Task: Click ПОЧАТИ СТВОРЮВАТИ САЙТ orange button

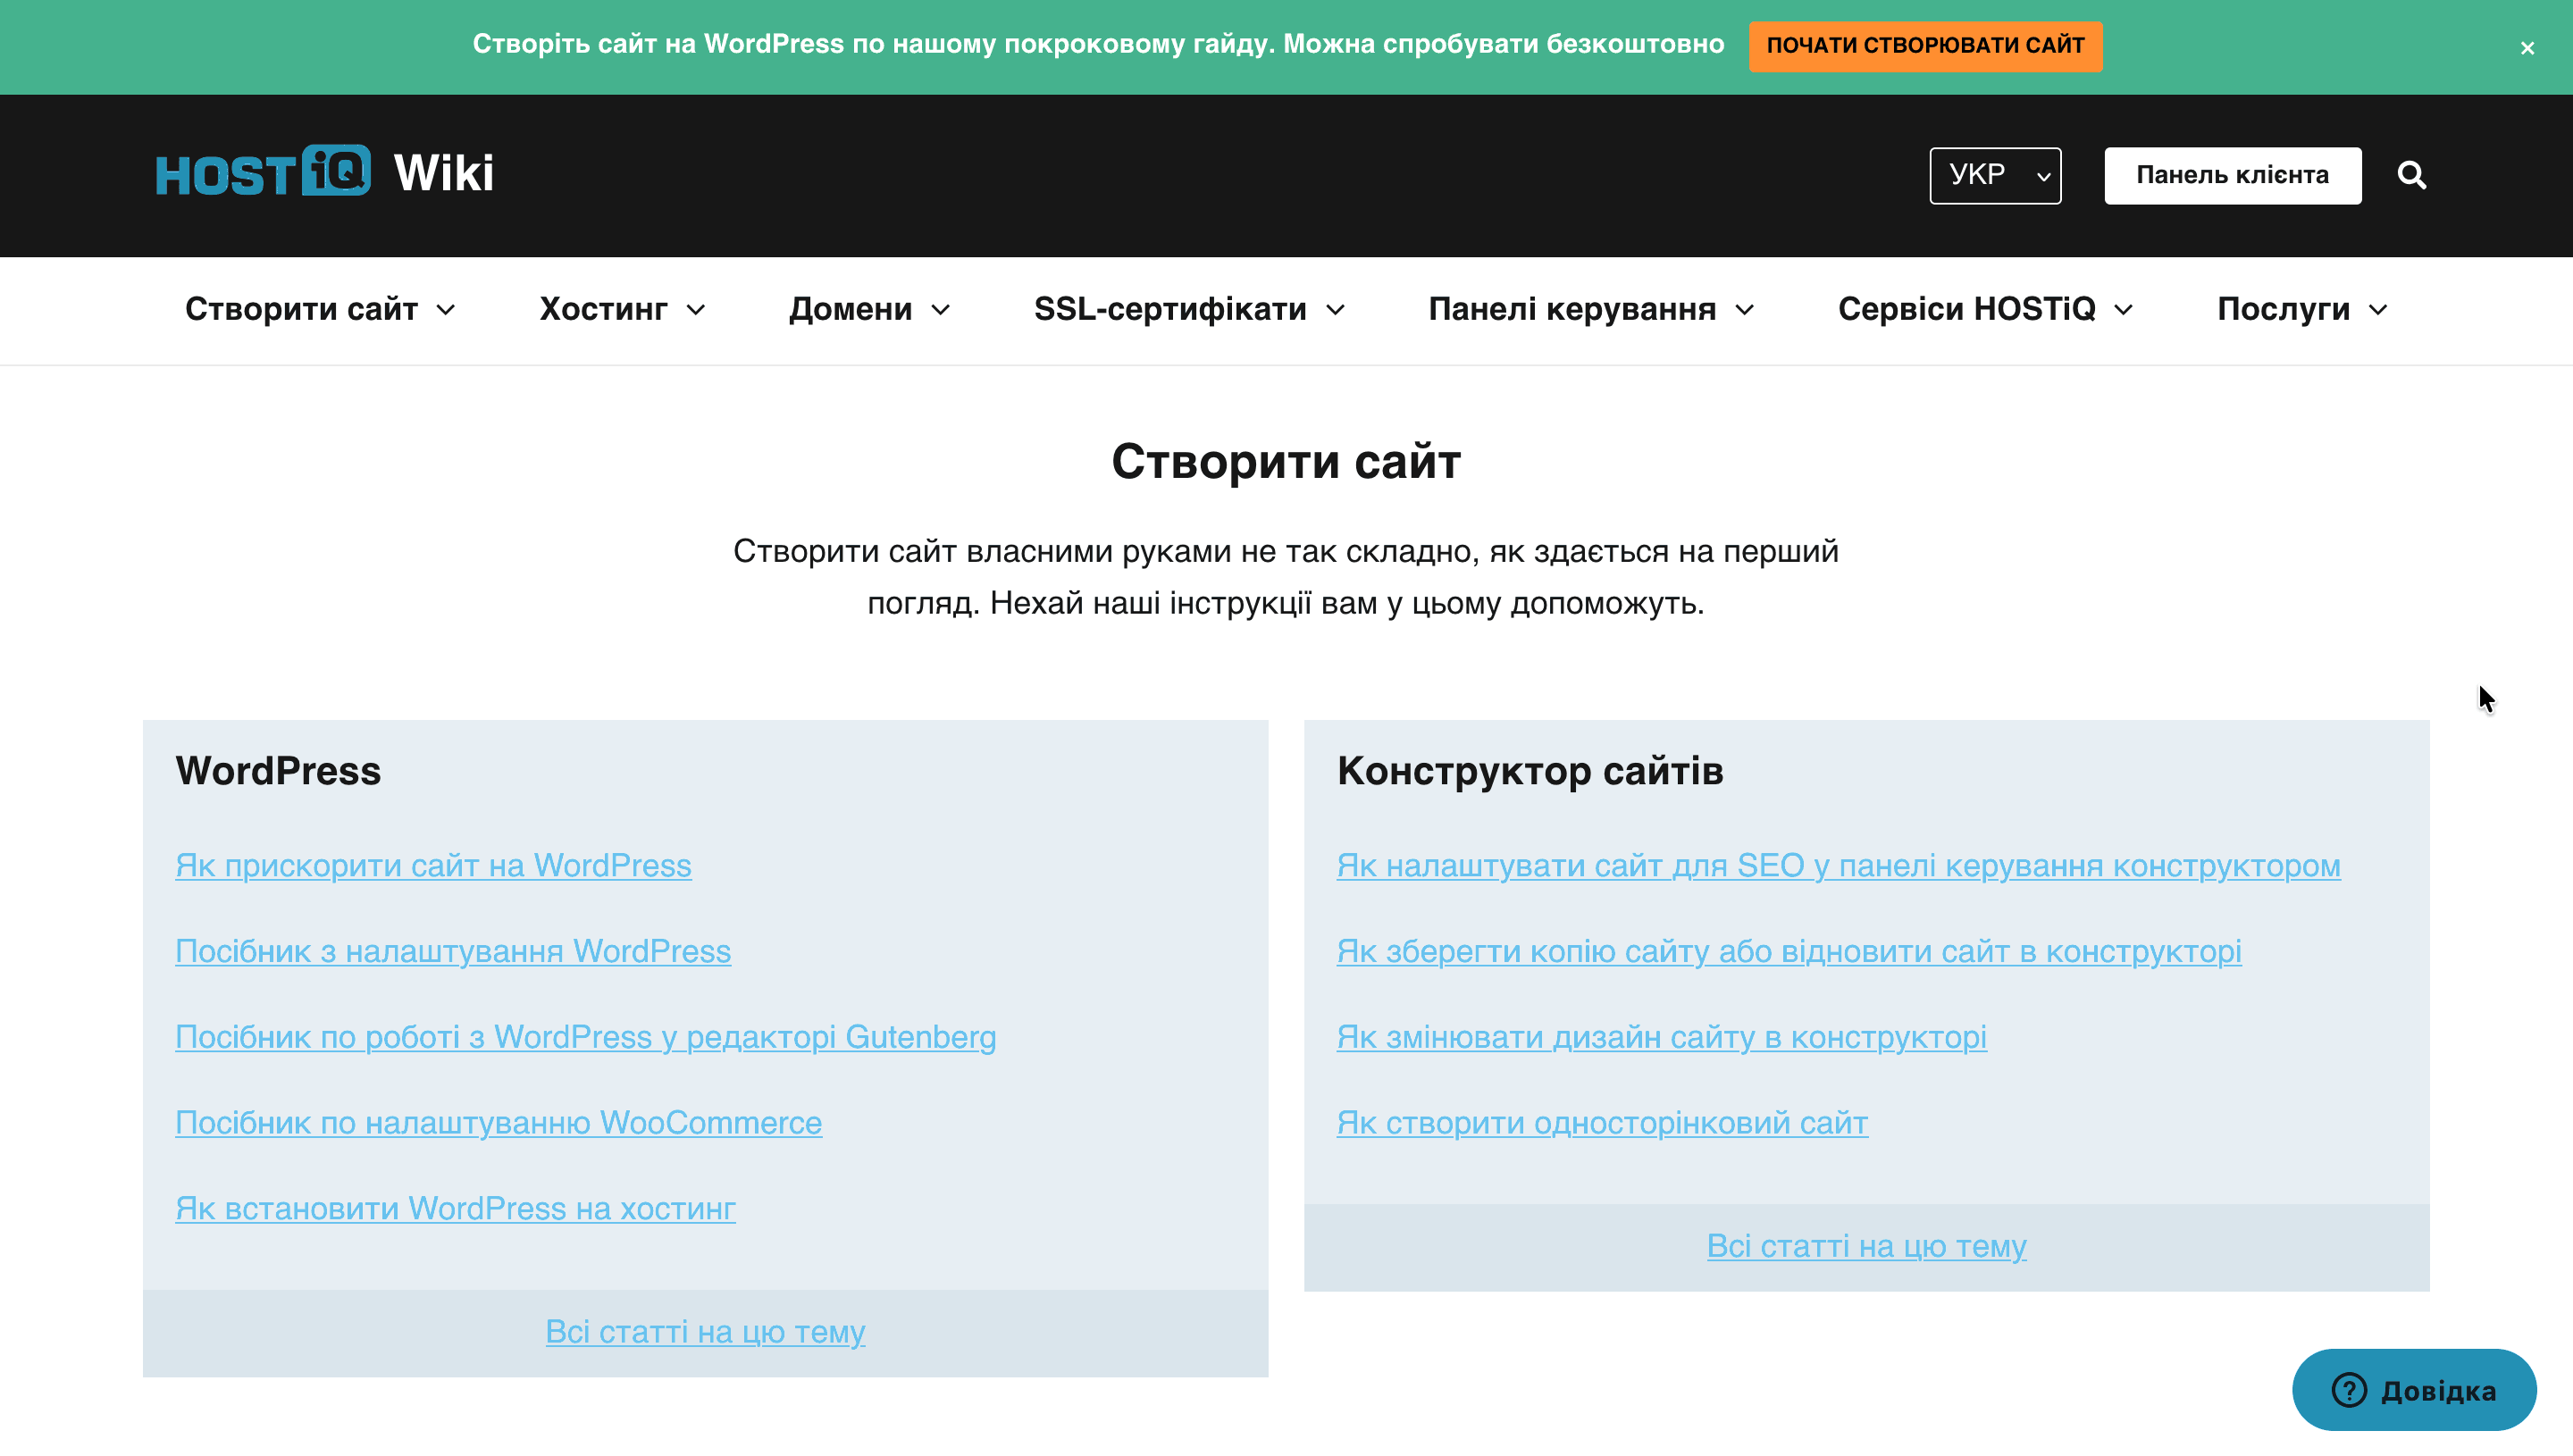Action: 1925,46
